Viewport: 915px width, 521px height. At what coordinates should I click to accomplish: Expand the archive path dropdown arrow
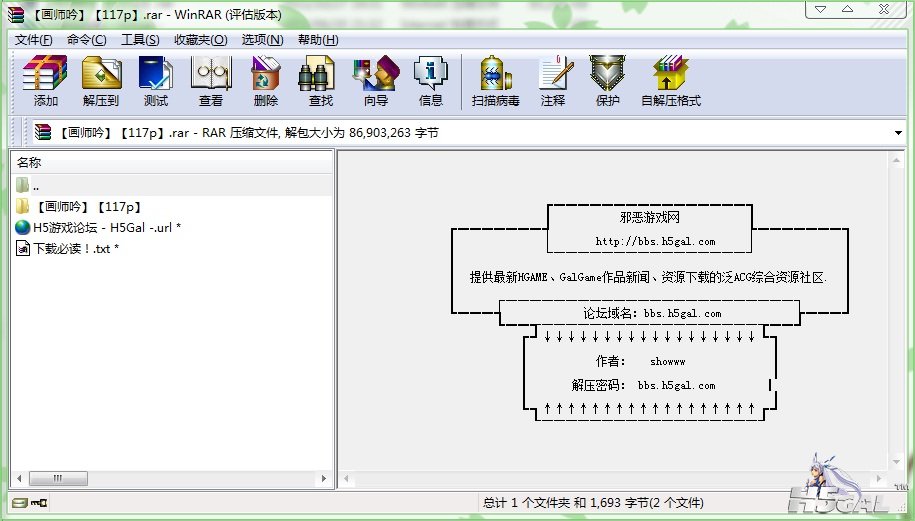[x=898, y=133]
